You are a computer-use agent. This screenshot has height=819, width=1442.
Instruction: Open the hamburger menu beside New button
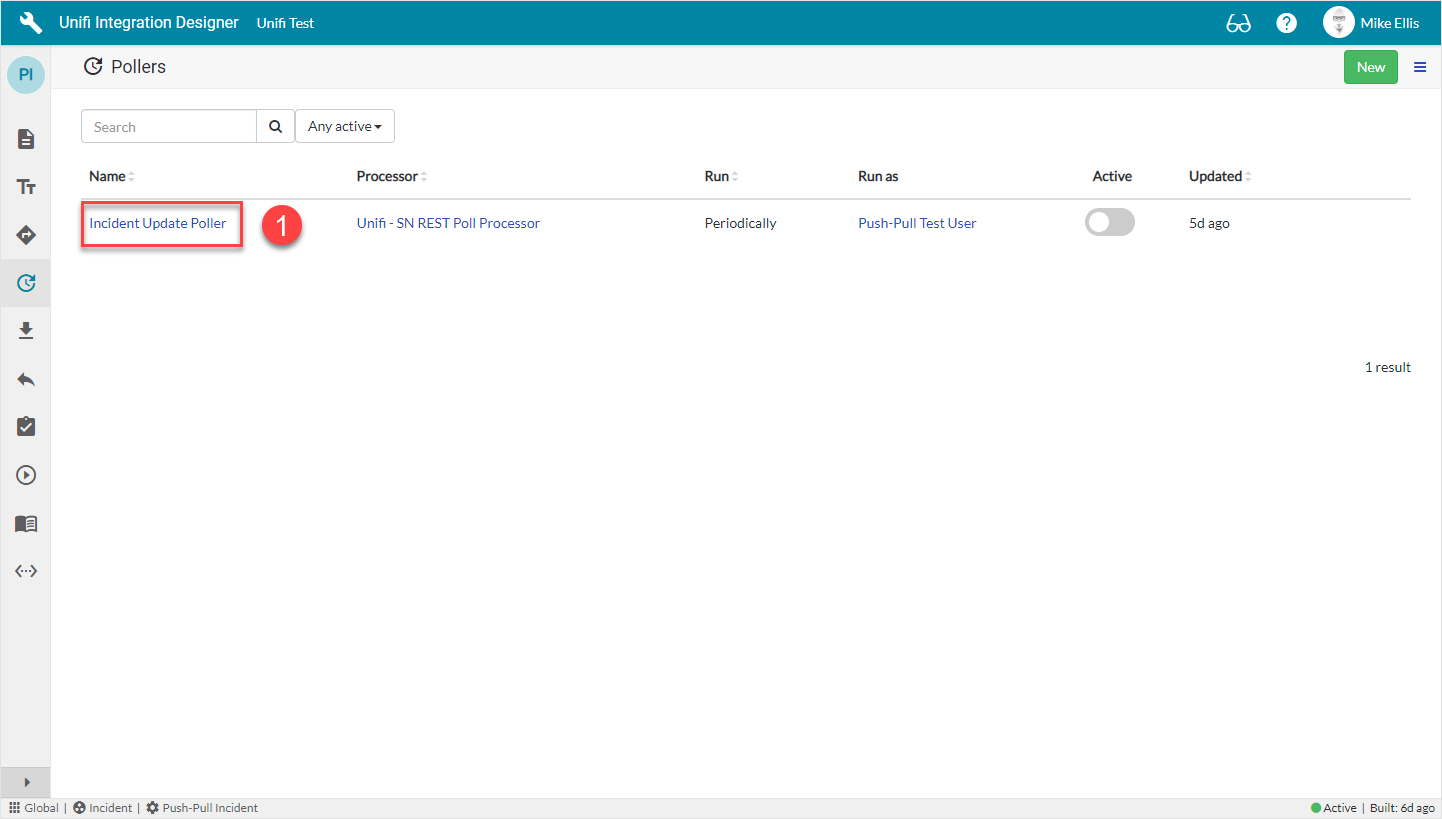[1420, 67]
